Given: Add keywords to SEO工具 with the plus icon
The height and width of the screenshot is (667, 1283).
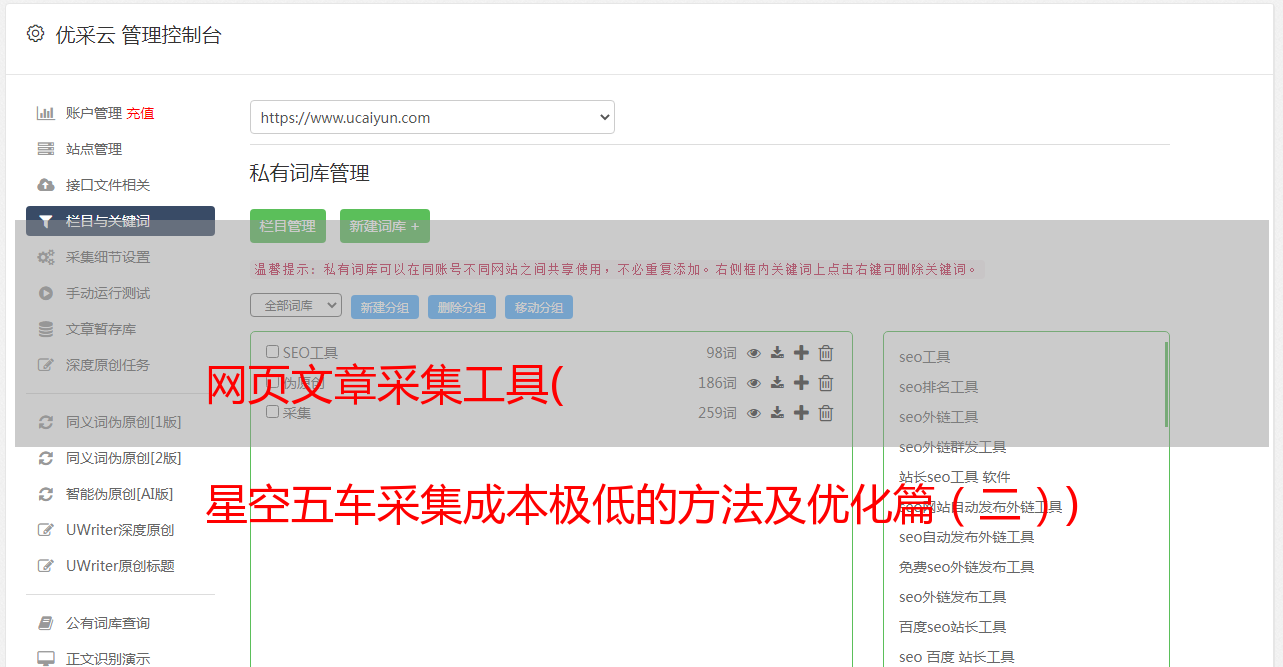Looking at the screenshot, I should (801, 353).
